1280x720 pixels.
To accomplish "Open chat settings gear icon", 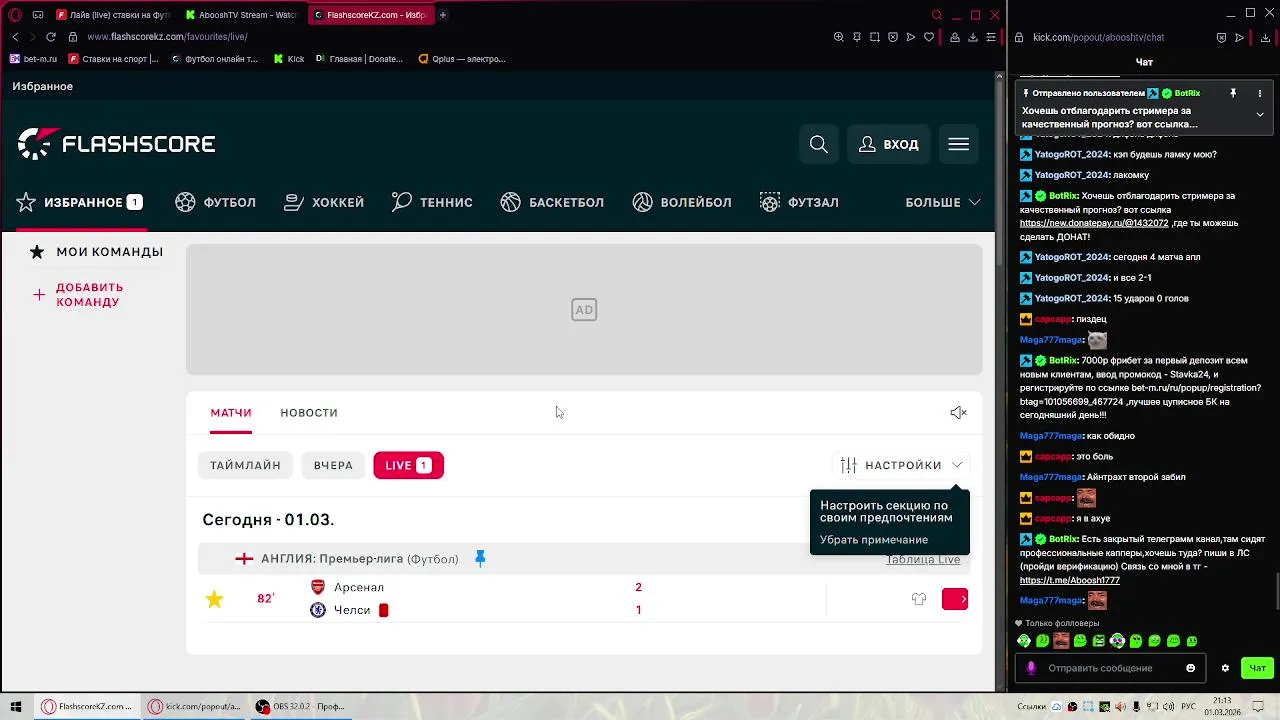I will tap(1225, 668).
